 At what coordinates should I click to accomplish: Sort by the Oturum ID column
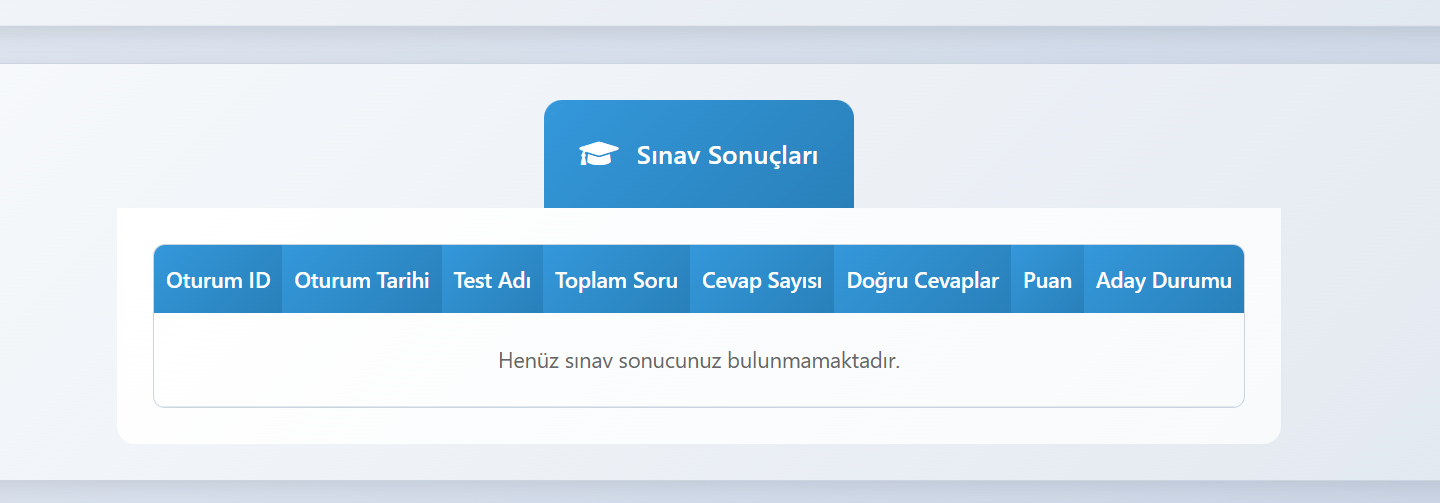[218, 280]
